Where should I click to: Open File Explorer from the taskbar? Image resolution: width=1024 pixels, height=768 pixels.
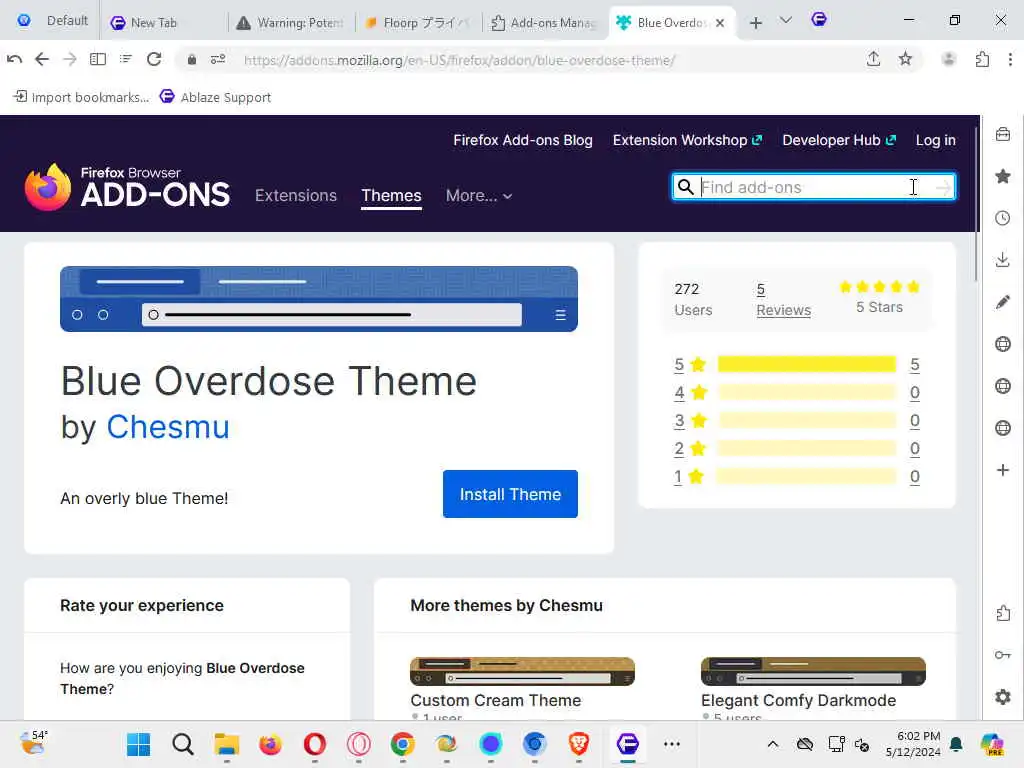click(227, 744)
